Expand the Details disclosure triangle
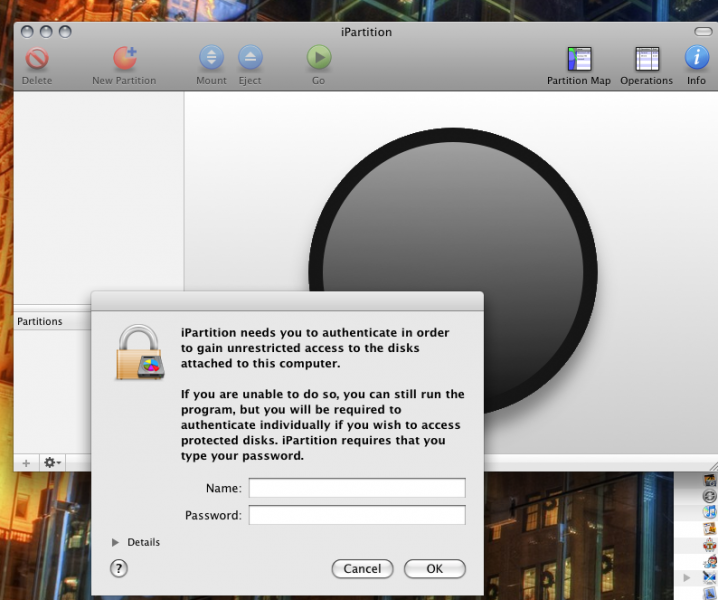This screenshot has width=718, height=600. pos(116,542)
